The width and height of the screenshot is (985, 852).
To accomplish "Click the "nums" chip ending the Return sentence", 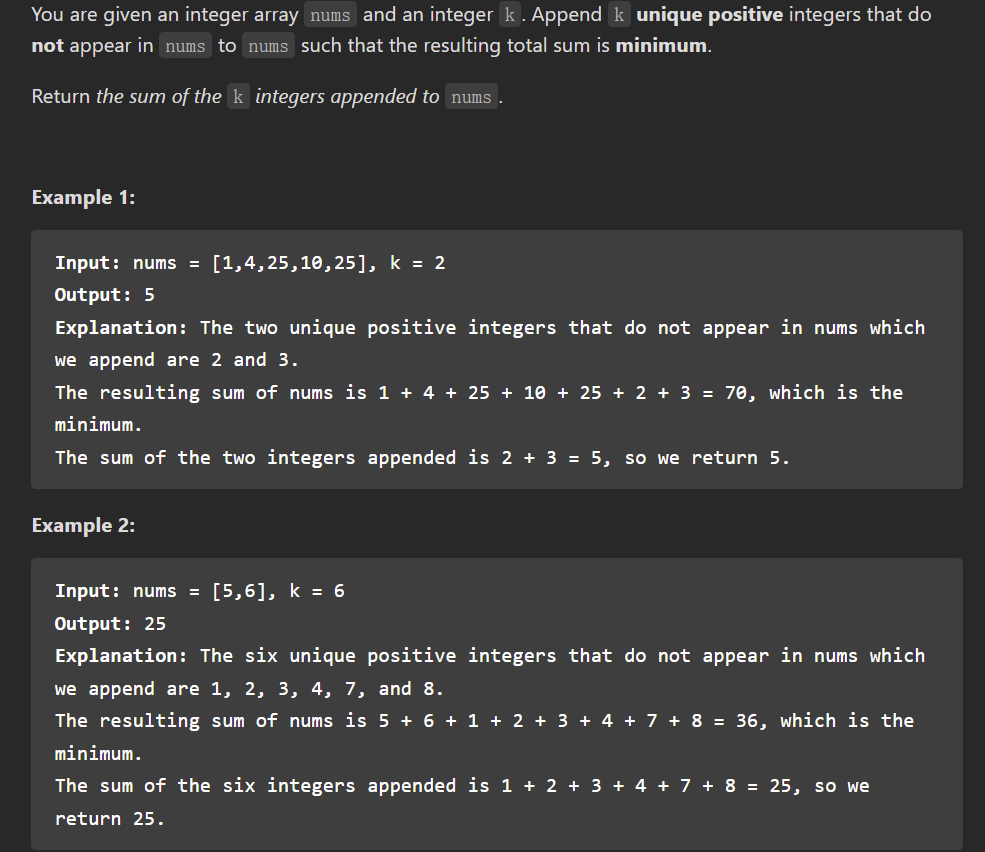I will click(471, 97).
